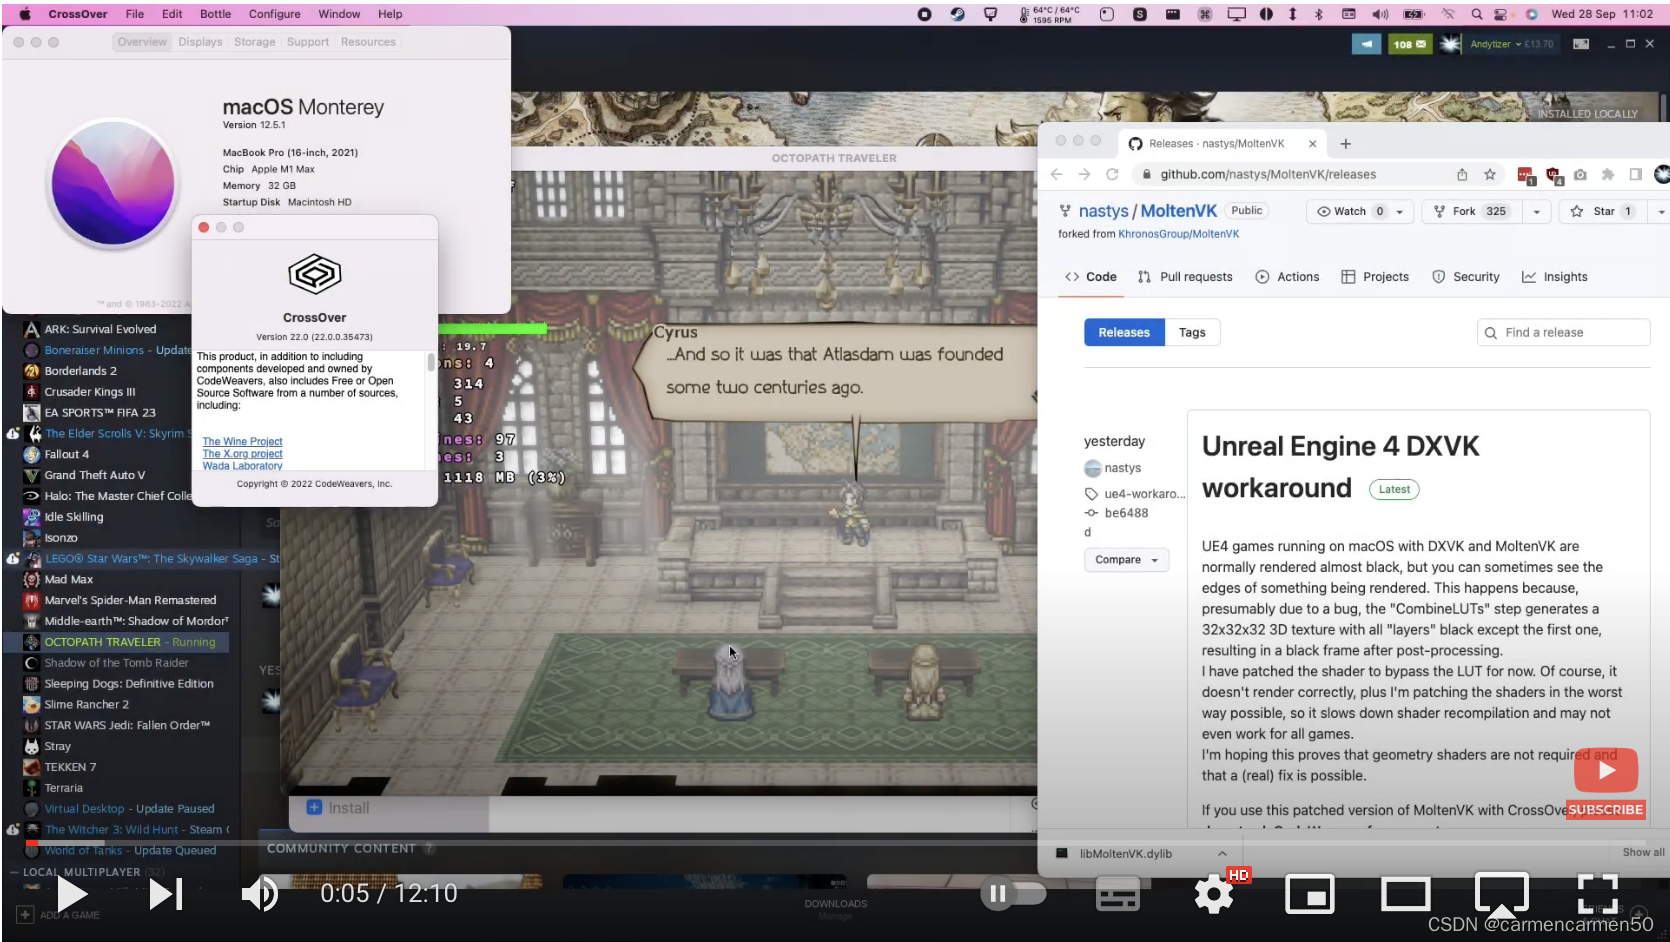Click the ARK: Survival Evolved game icon
Viewport: 1670px width, 942px height.
(x=32, y=329)
